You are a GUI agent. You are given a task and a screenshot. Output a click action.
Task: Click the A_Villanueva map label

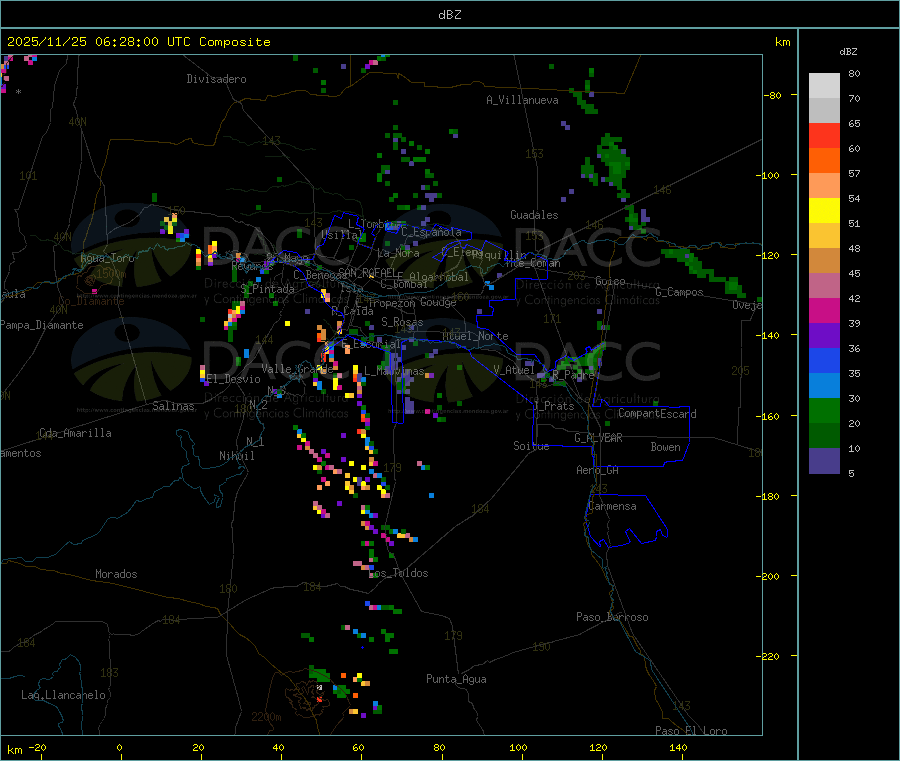point(522,100)
